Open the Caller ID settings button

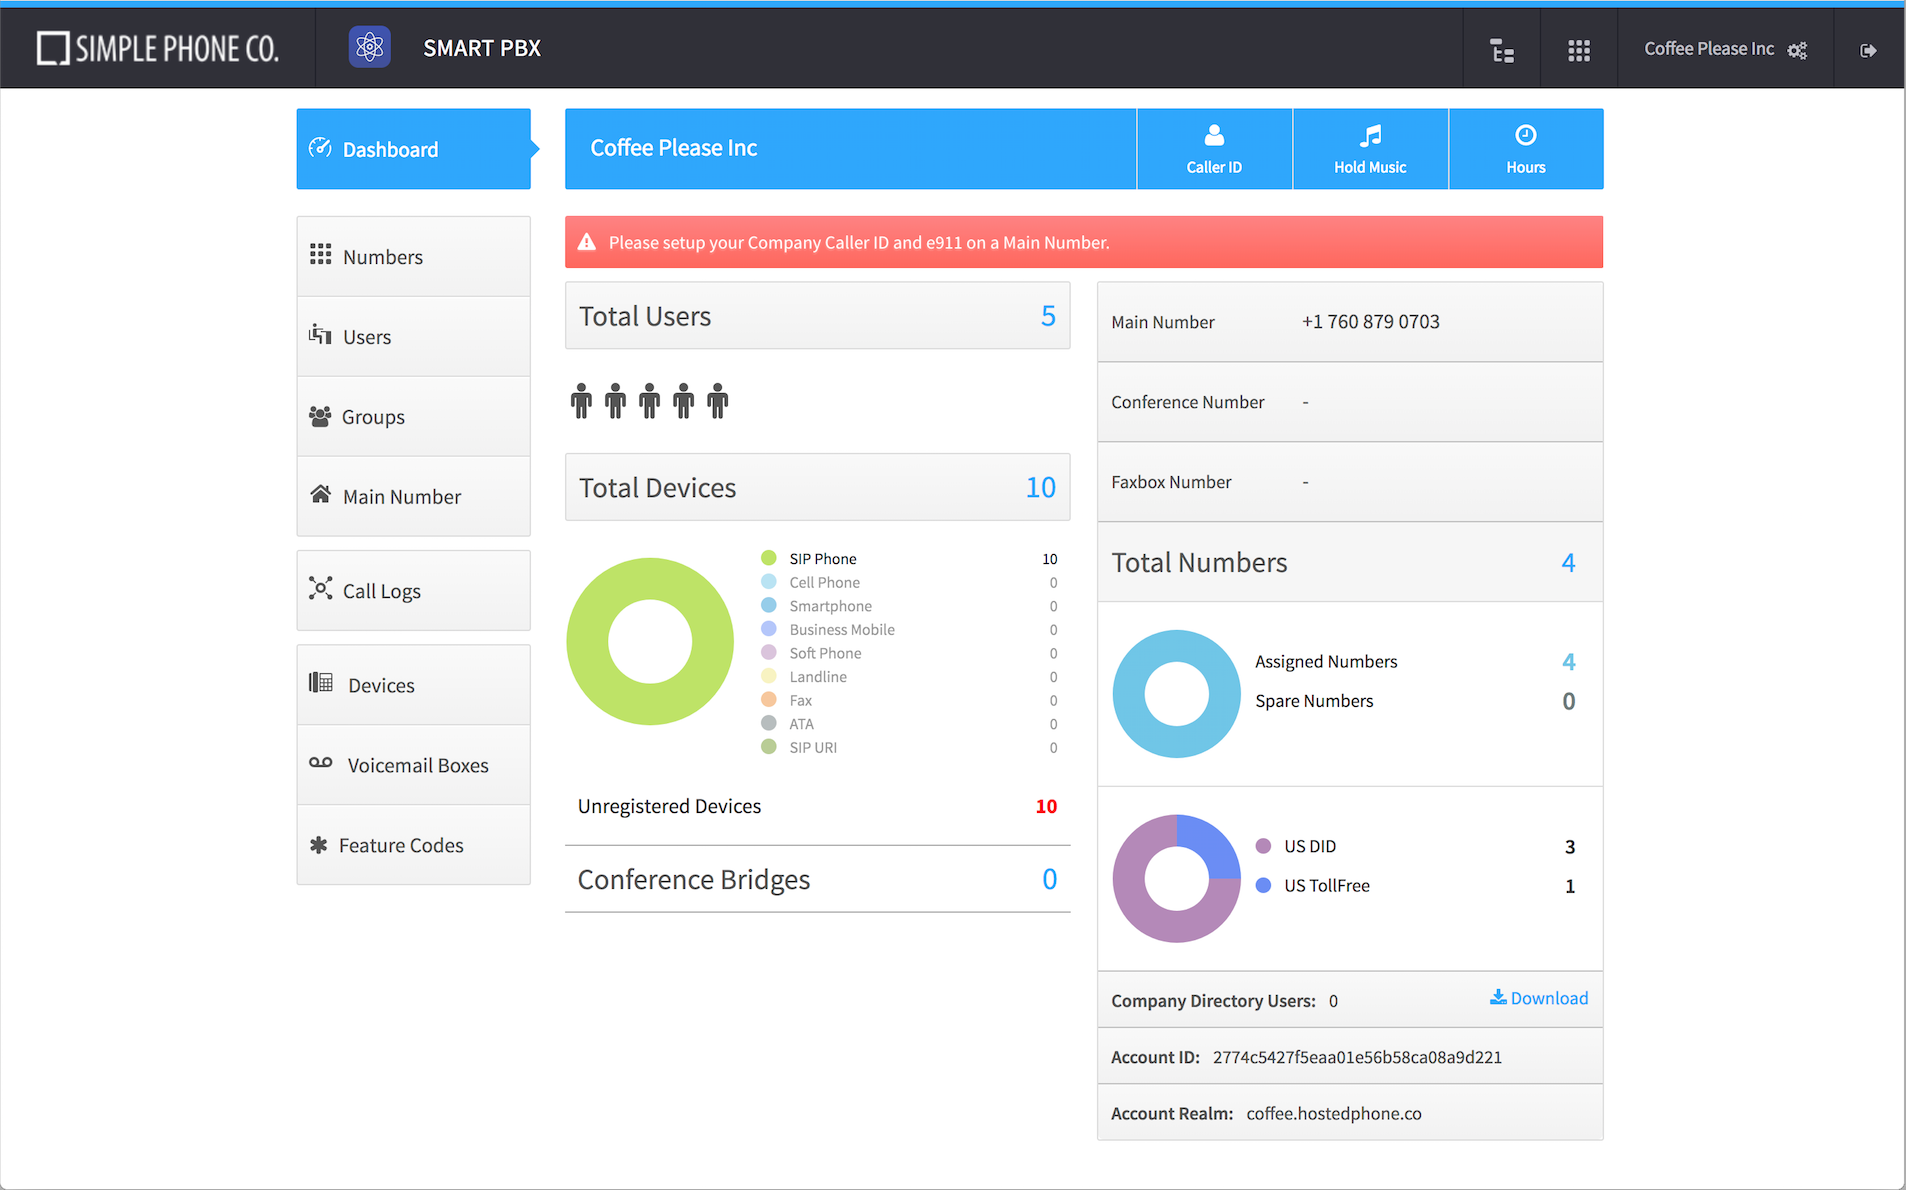point(1214,149)
